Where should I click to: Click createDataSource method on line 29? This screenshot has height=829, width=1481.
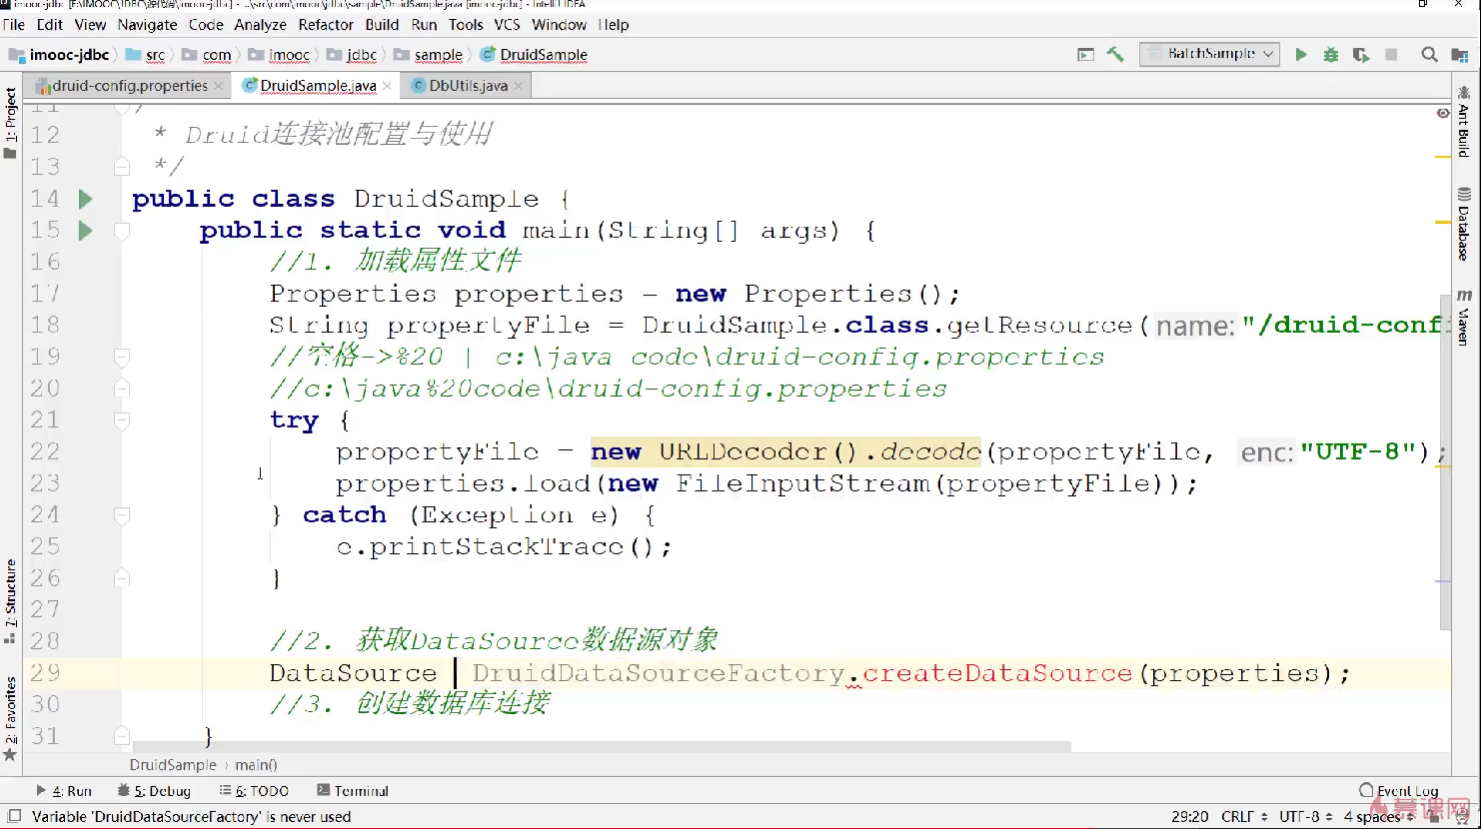point(997,673)
